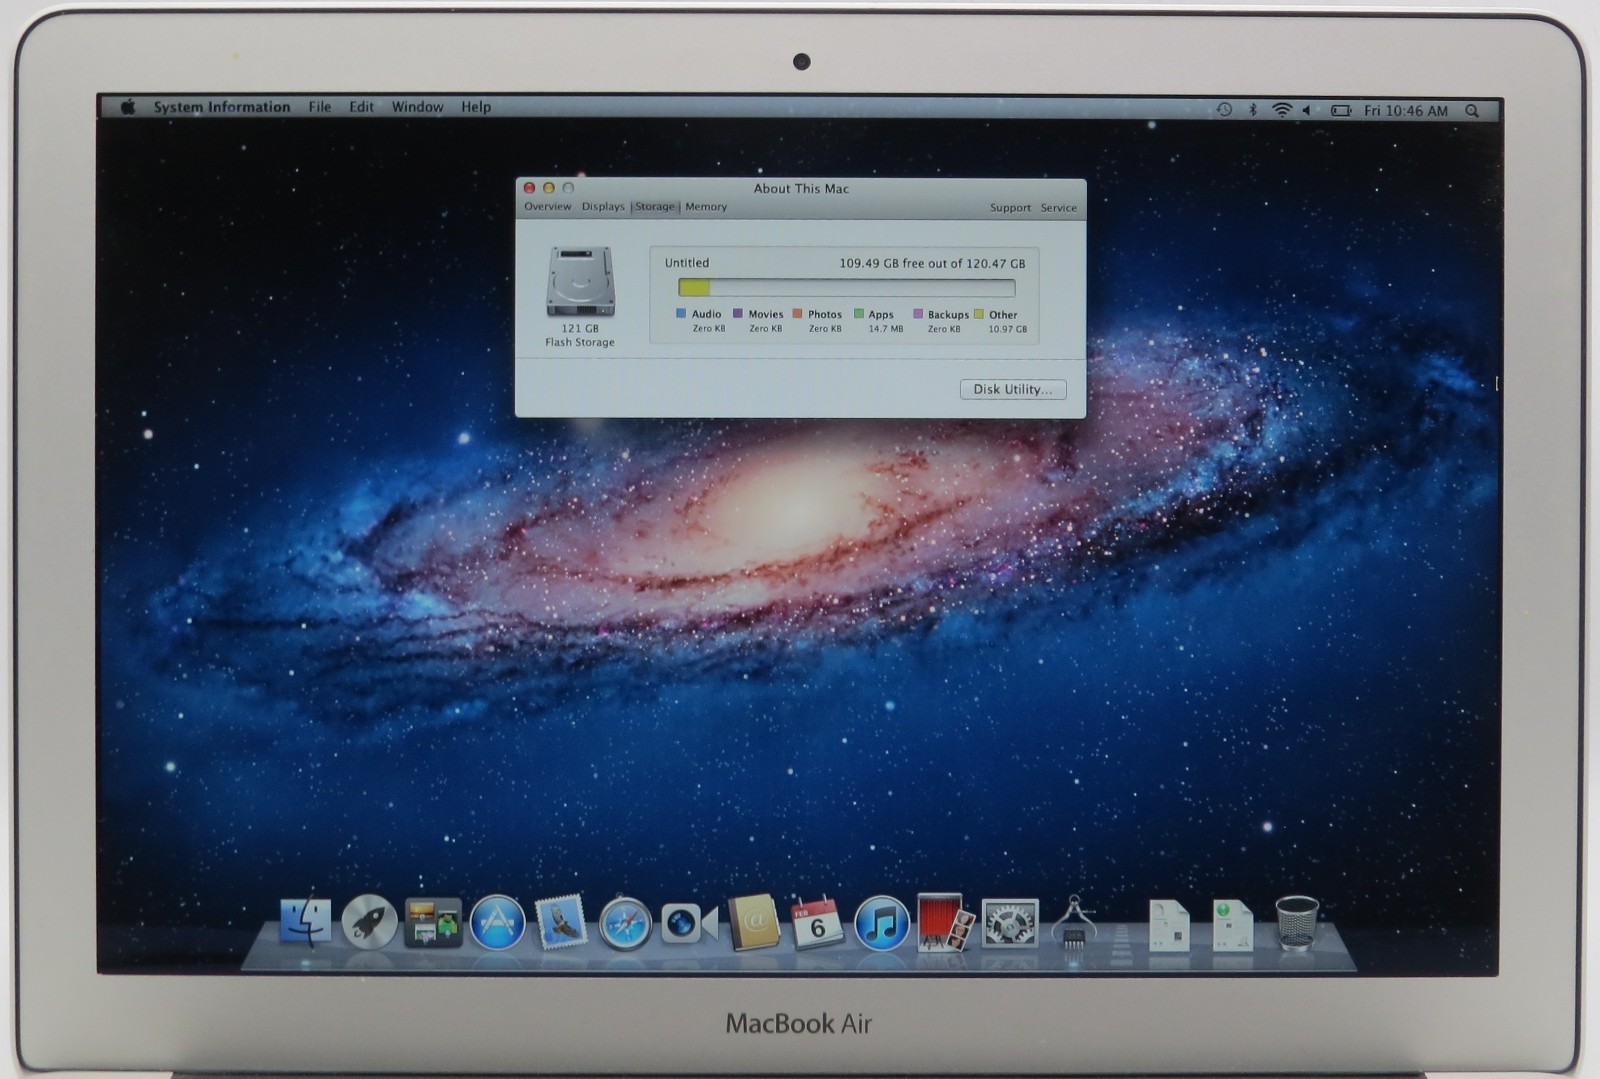The height and width of the screenshot is (1079, 1600).
Task: Open the Window menu
Action: (x=417, y=107)
